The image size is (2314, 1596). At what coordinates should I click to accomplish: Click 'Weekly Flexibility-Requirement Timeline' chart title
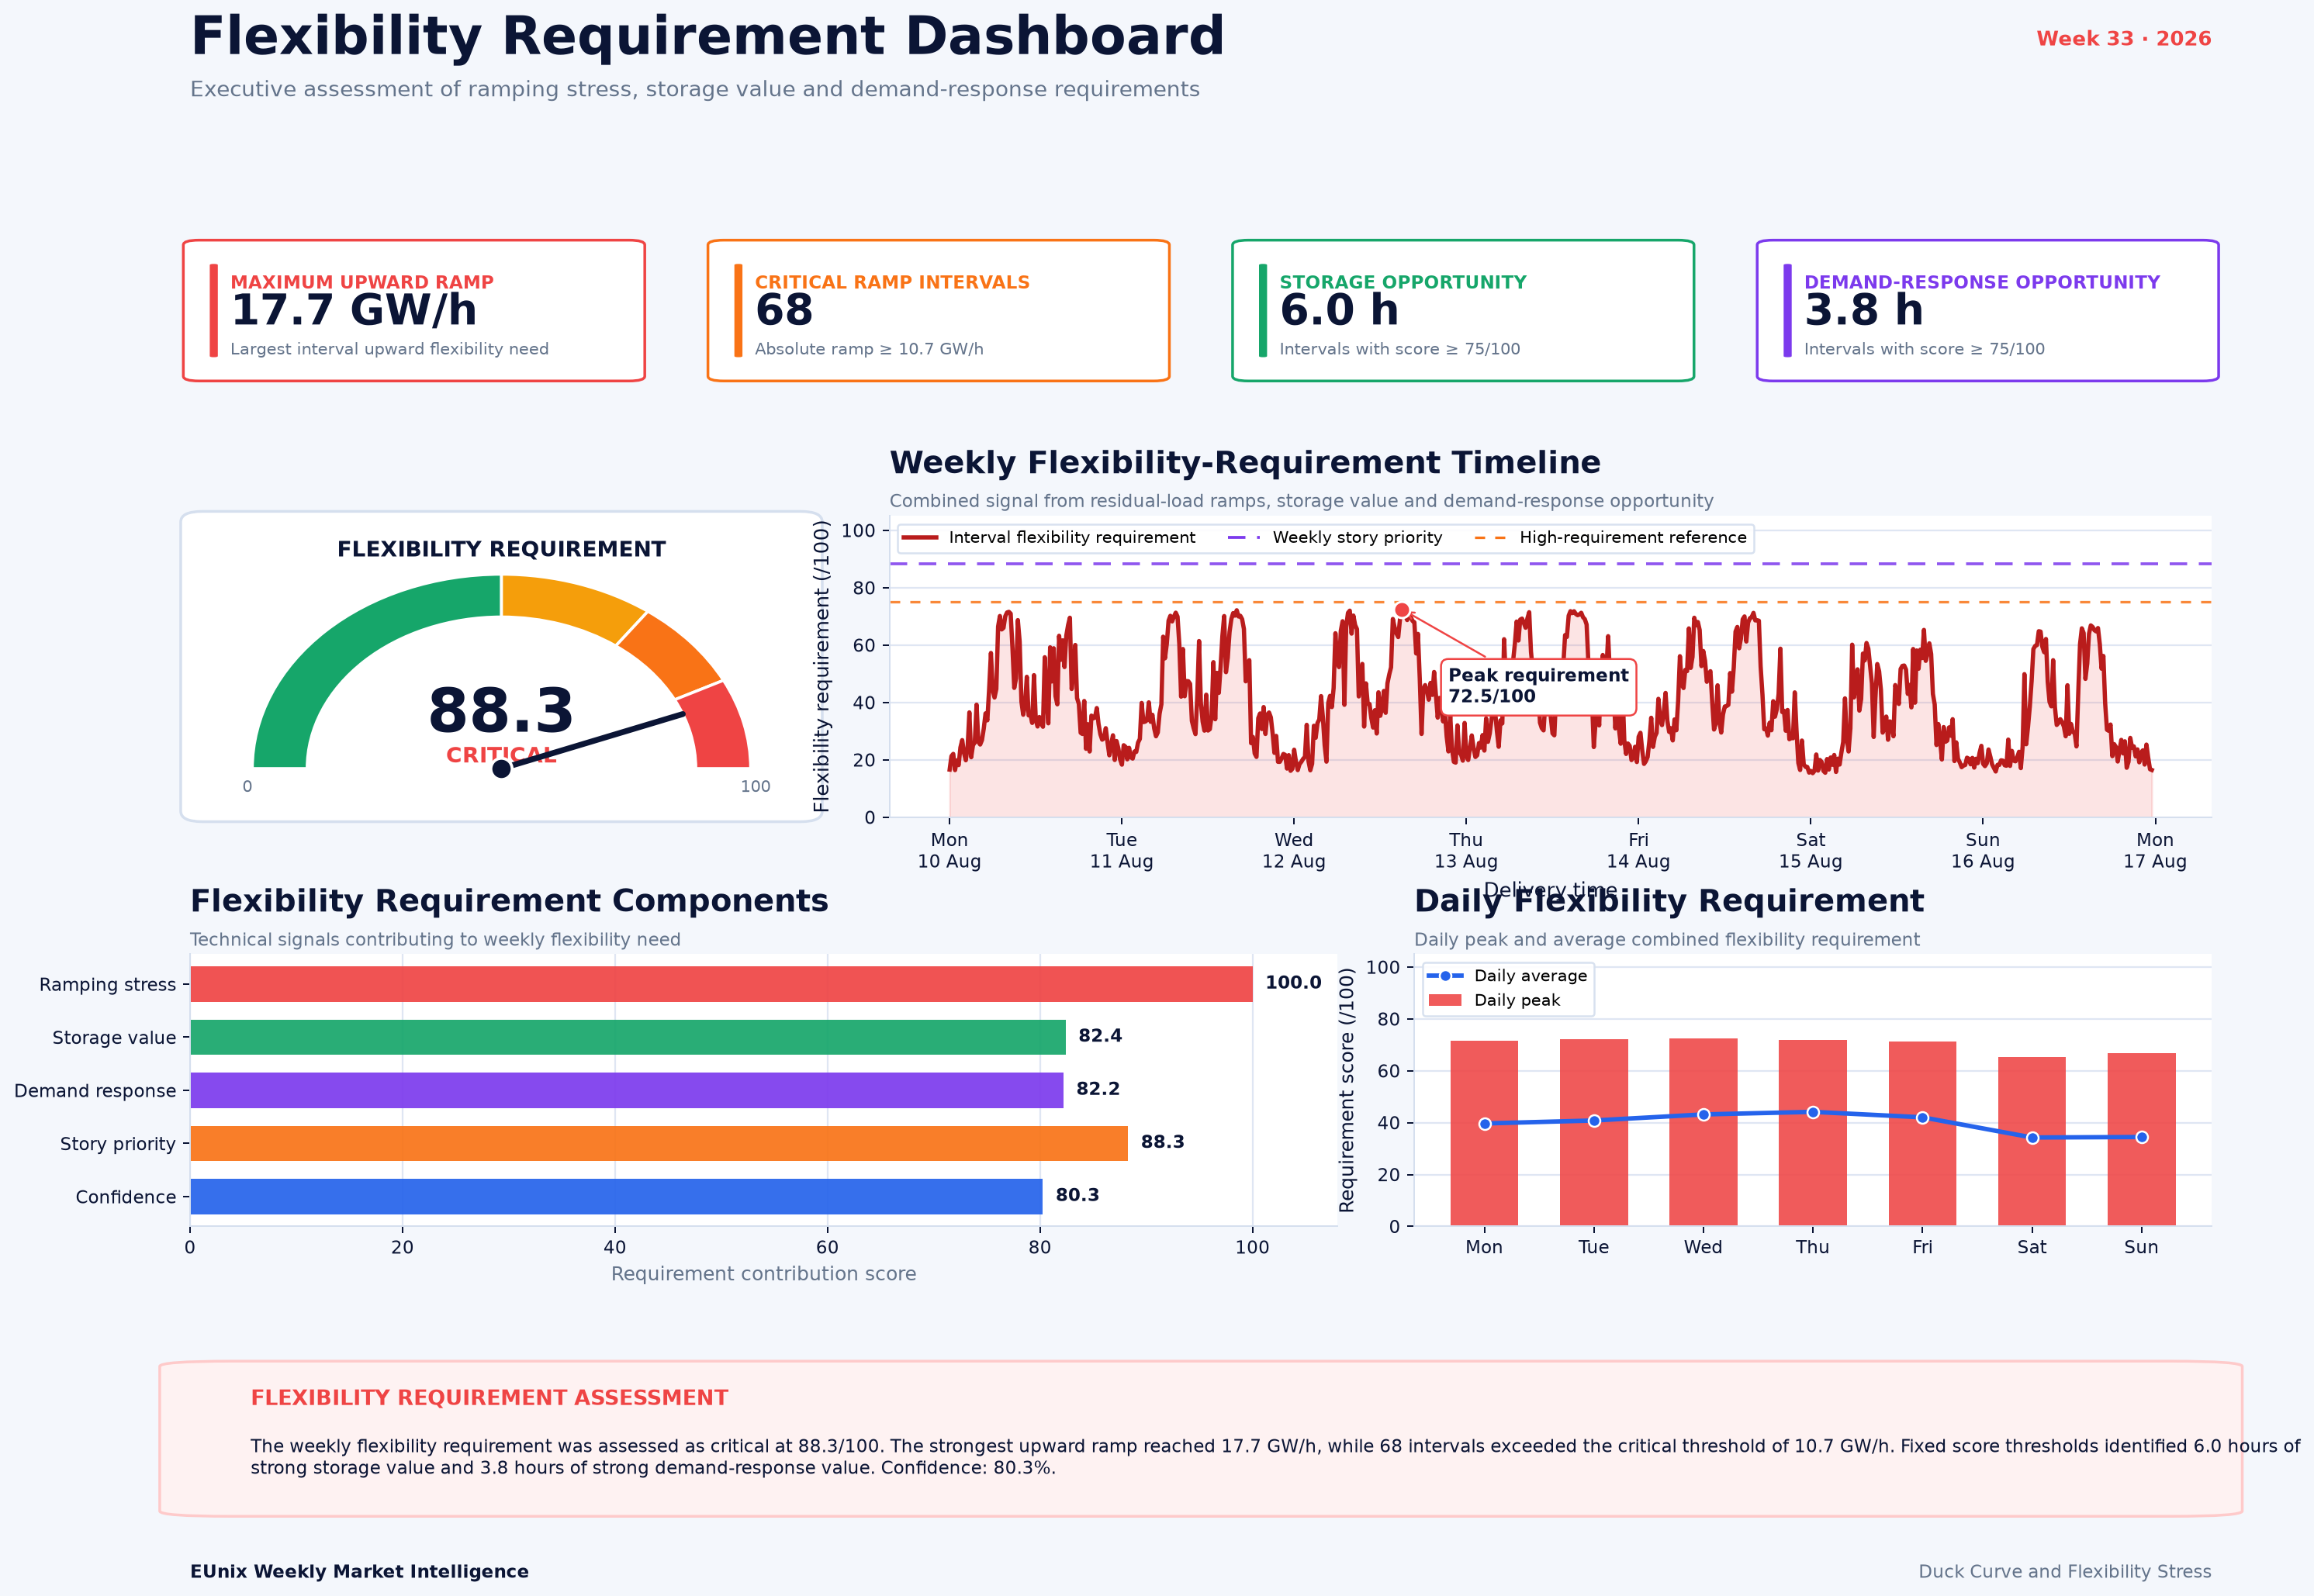click(1245, 463)
